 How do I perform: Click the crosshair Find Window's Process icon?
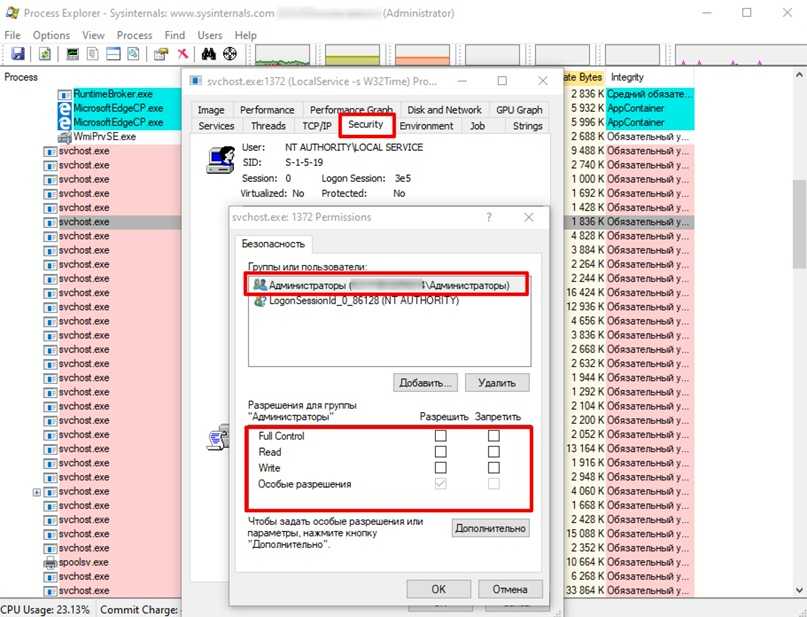point(229,54)
